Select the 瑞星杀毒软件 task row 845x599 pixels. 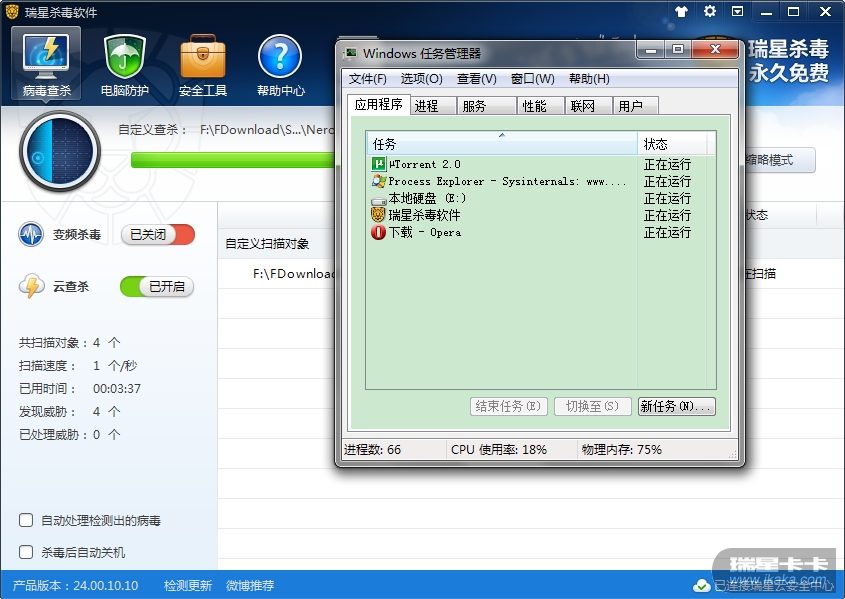pyautogui.click(x=541, y=215)
